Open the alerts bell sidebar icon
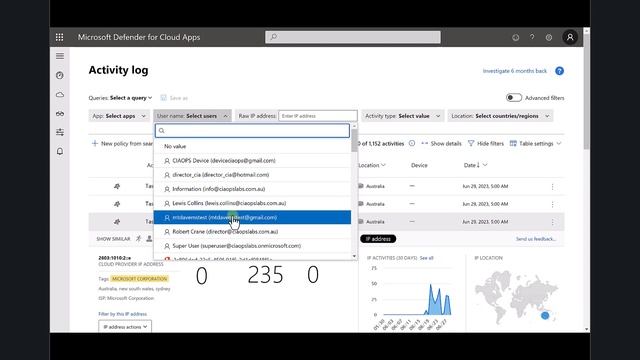640x360 pixels. (x=60, y=151)
